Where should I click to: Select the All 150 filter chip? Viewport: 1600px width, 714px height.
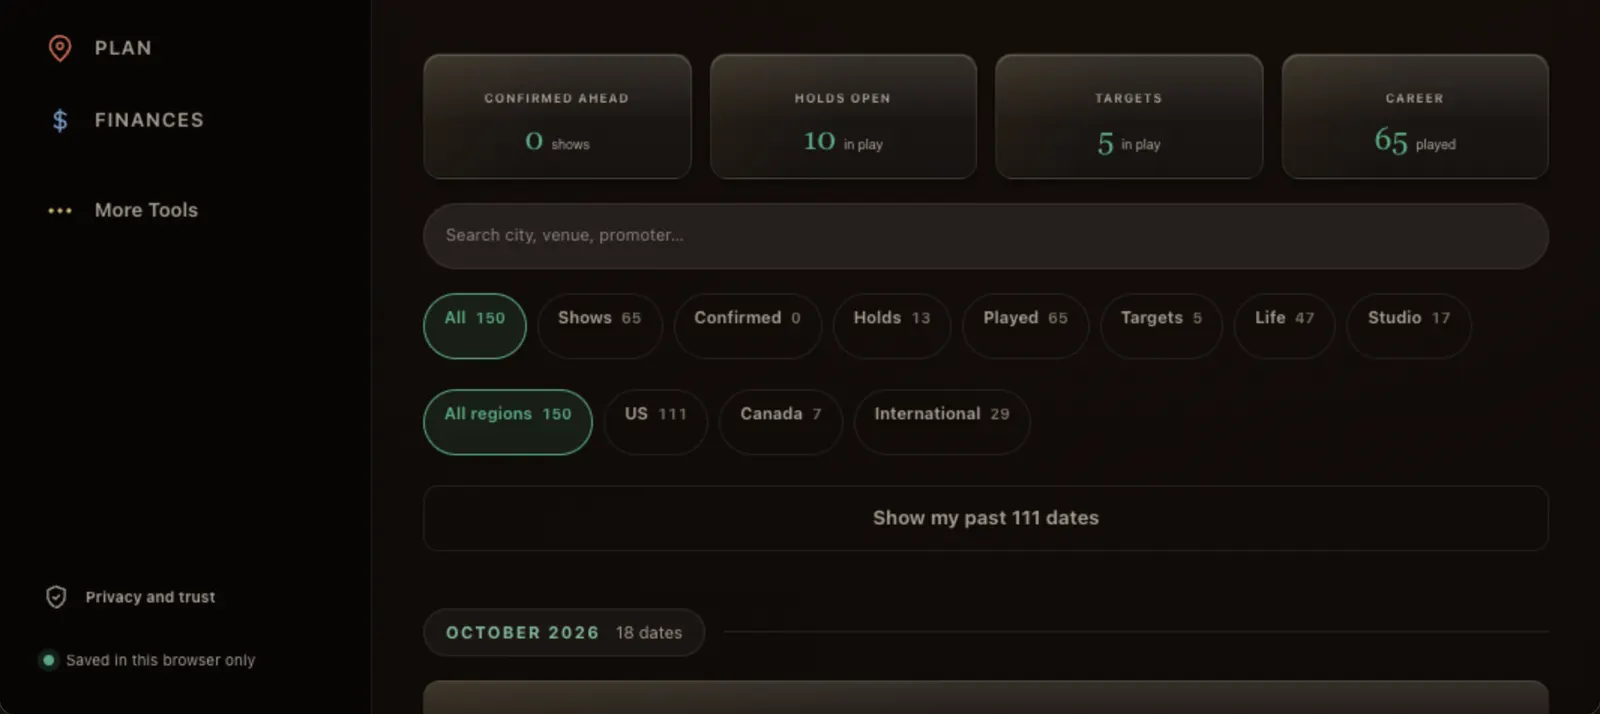coord(475,326)
